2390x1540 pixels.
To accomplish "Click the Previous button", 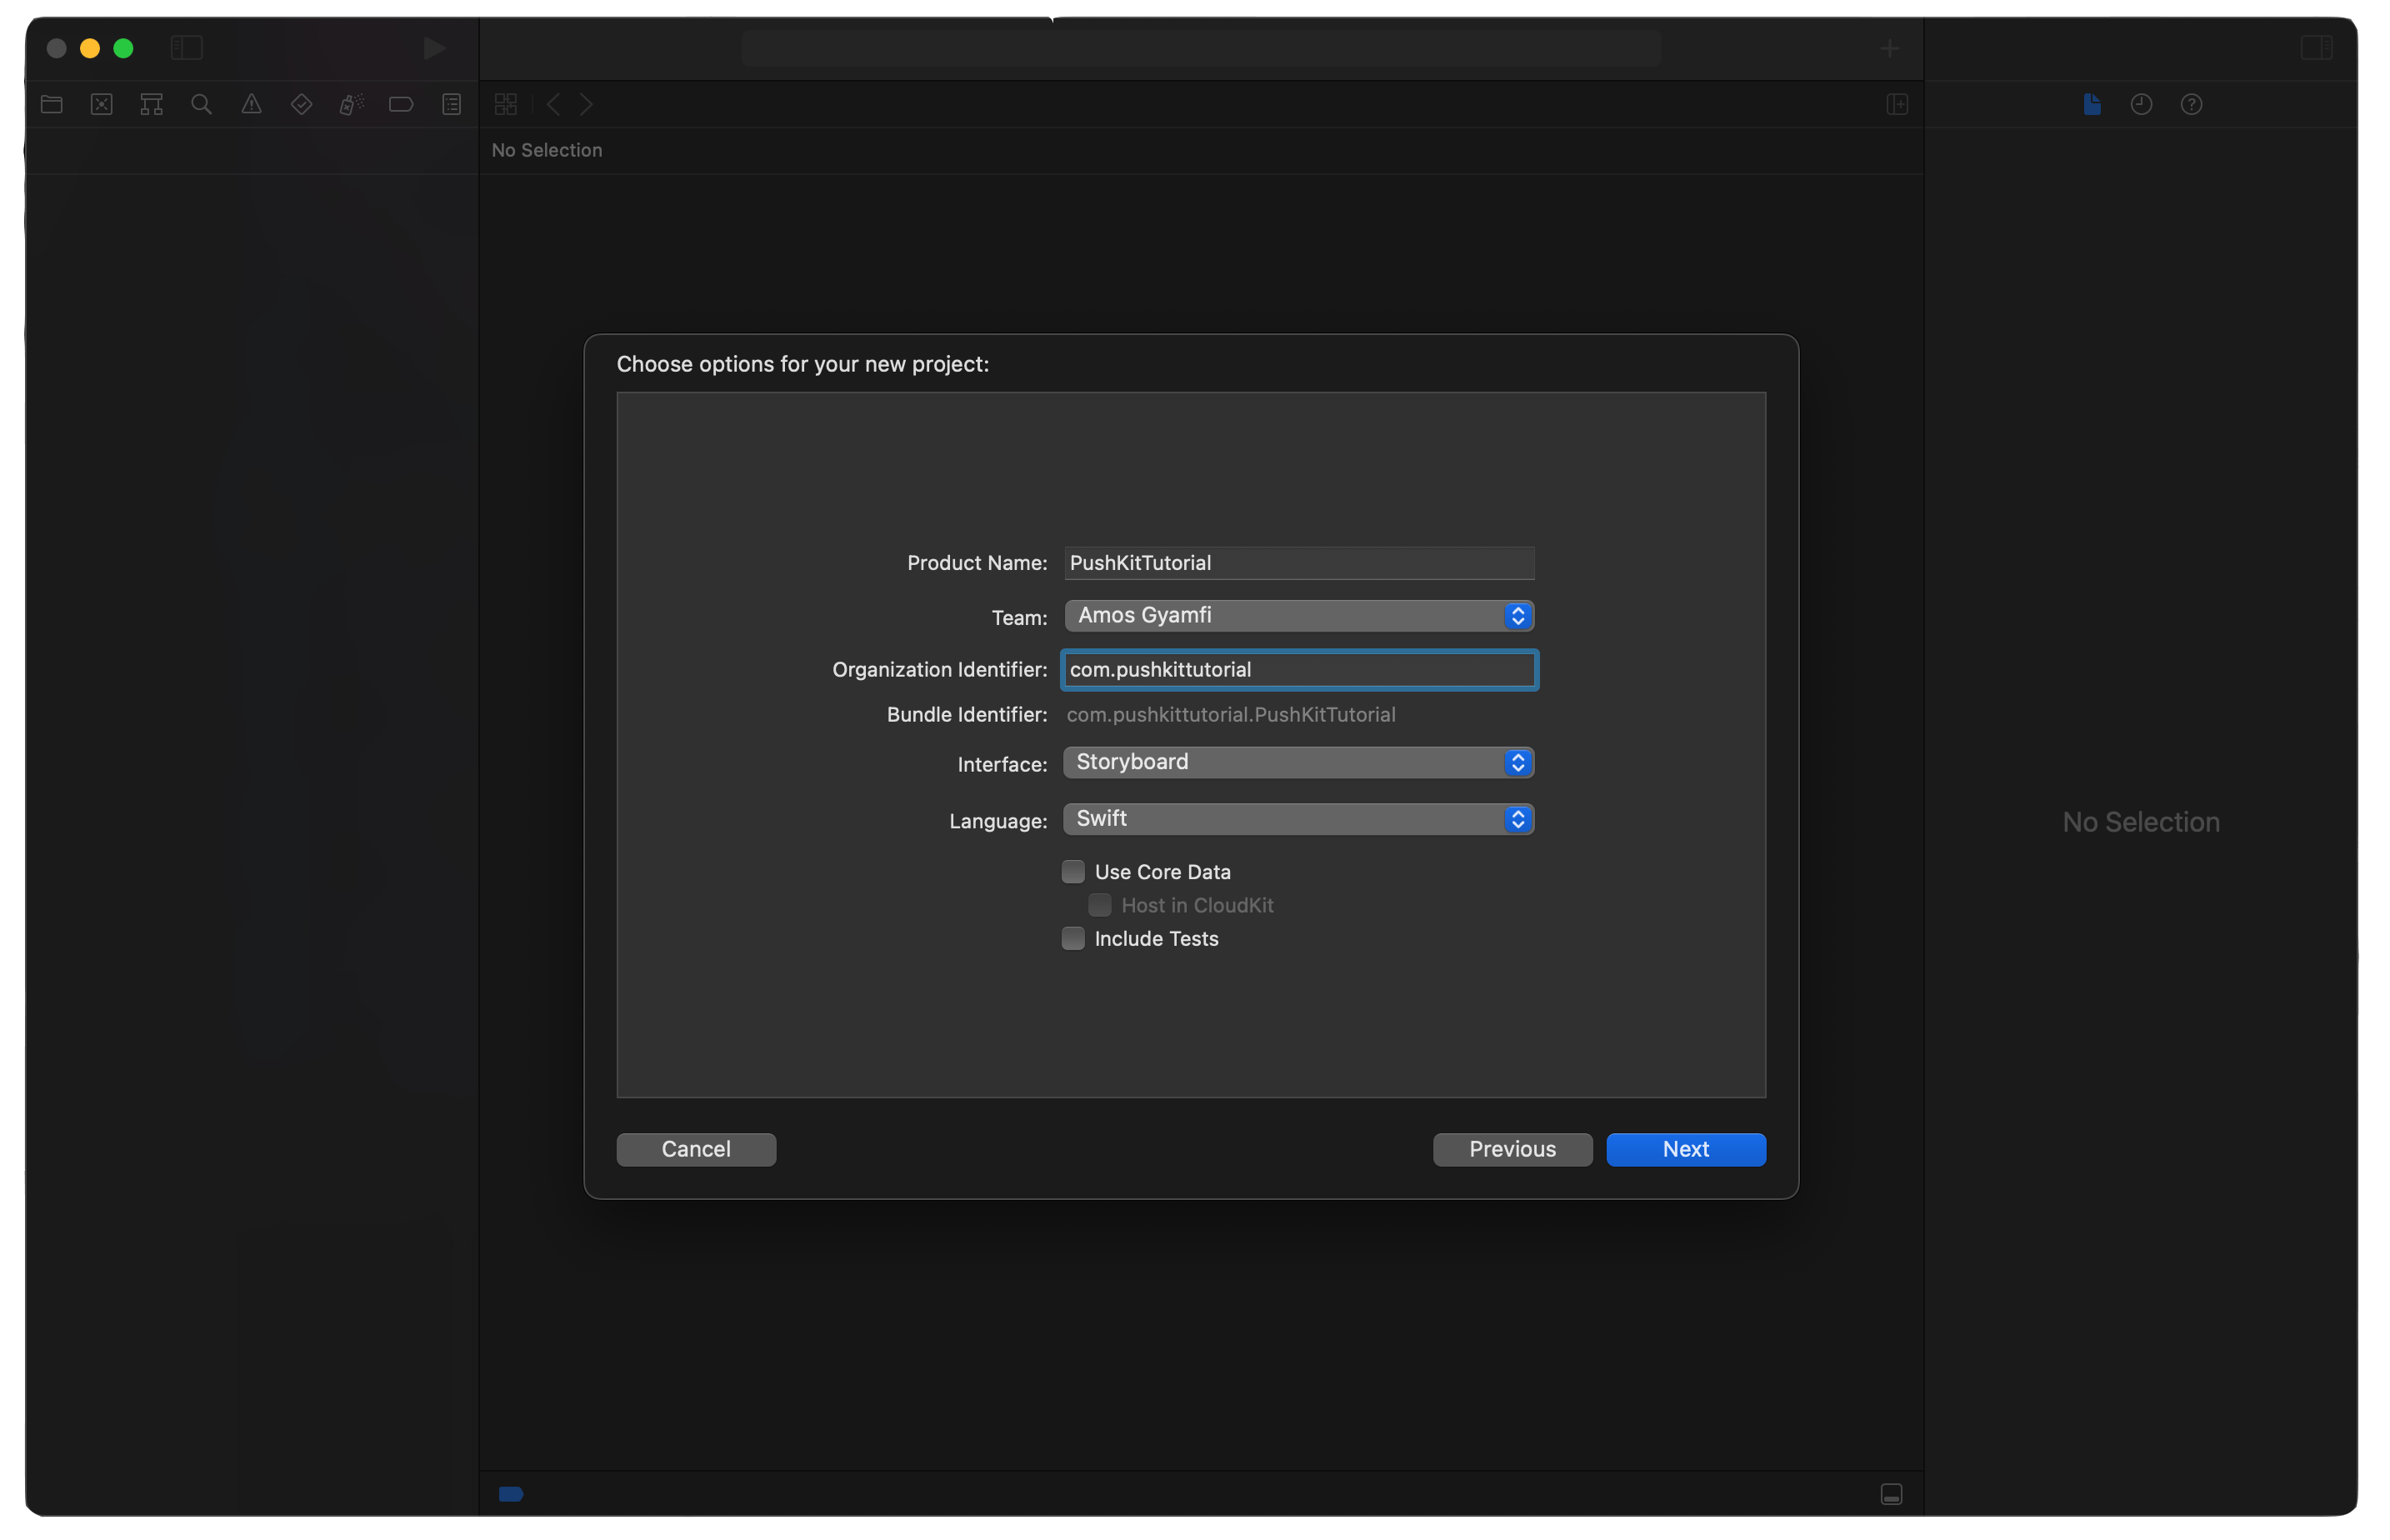I will (1512, 1149).
